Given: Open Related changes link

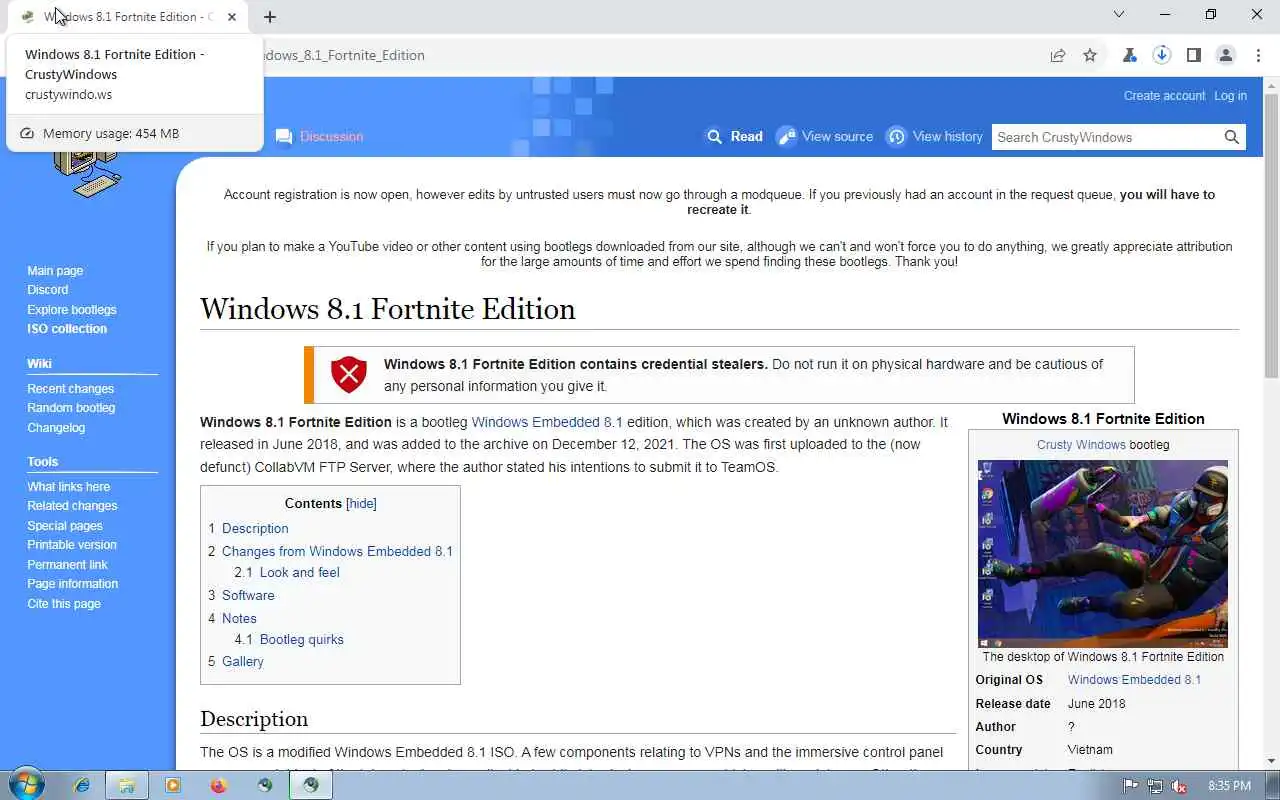Looking at the screenshot, I should point(72,506).
